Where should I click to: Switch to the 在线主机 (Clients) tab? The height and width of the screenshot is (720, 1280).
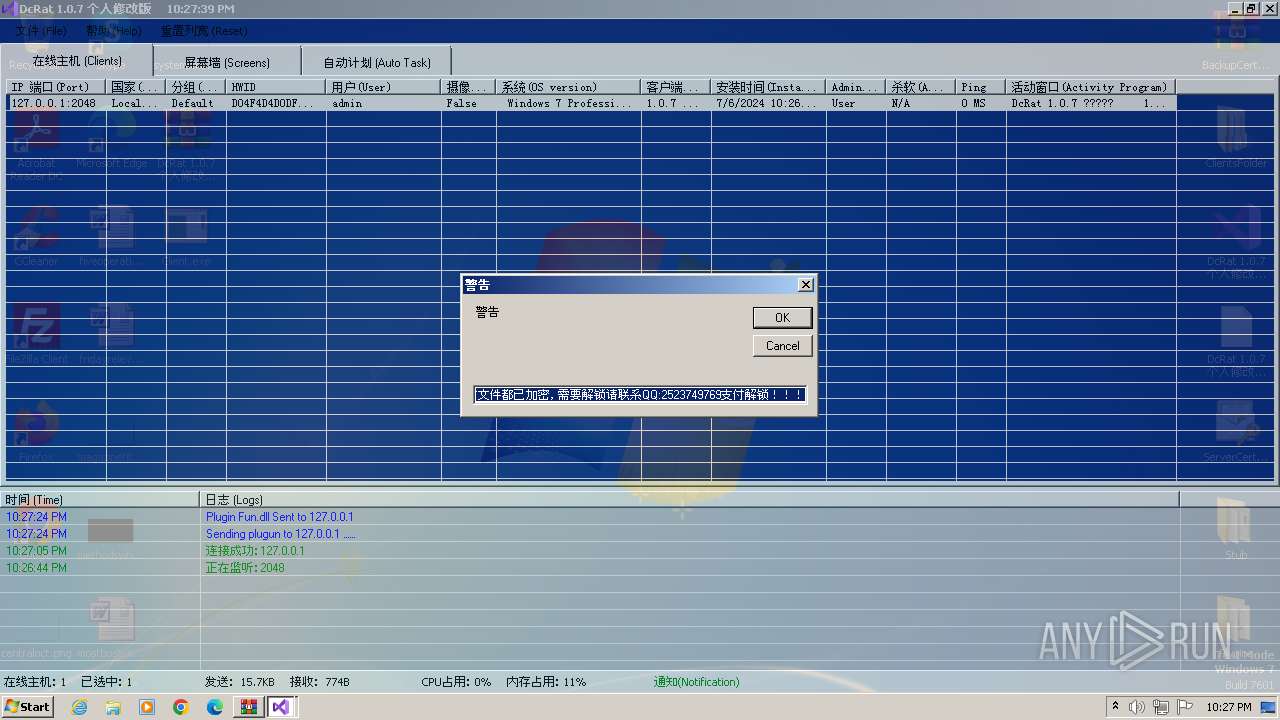point(77,61)
